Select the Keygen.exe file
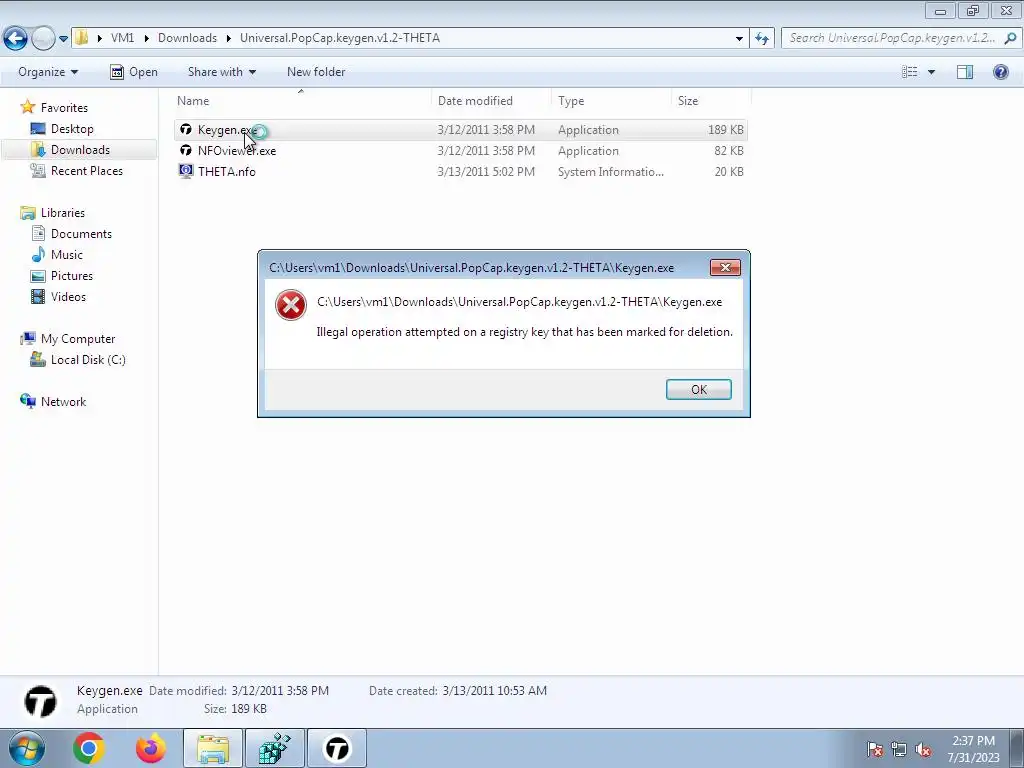 (x=460, y=130)
